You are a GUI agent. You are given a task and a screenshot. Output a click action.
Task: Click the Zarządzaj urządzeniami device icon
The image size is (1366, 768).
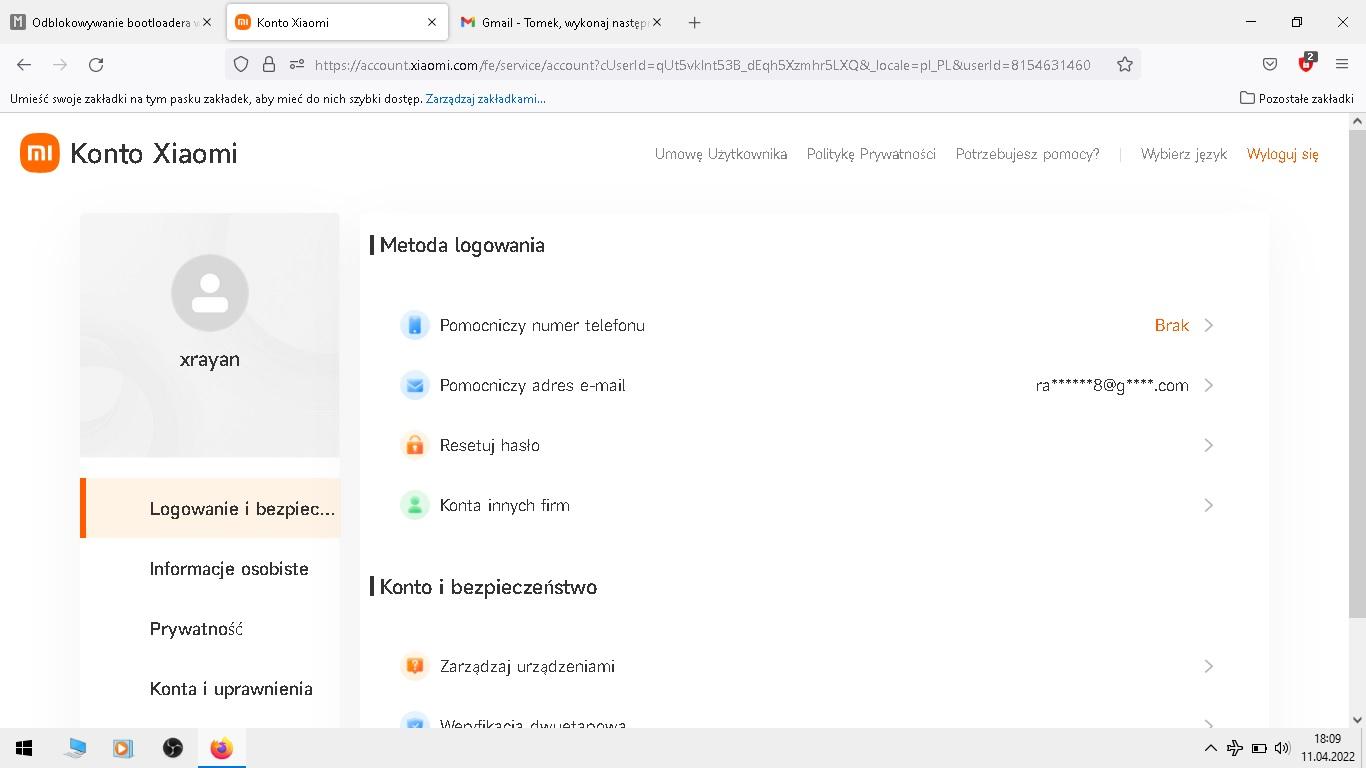point(415,667)
